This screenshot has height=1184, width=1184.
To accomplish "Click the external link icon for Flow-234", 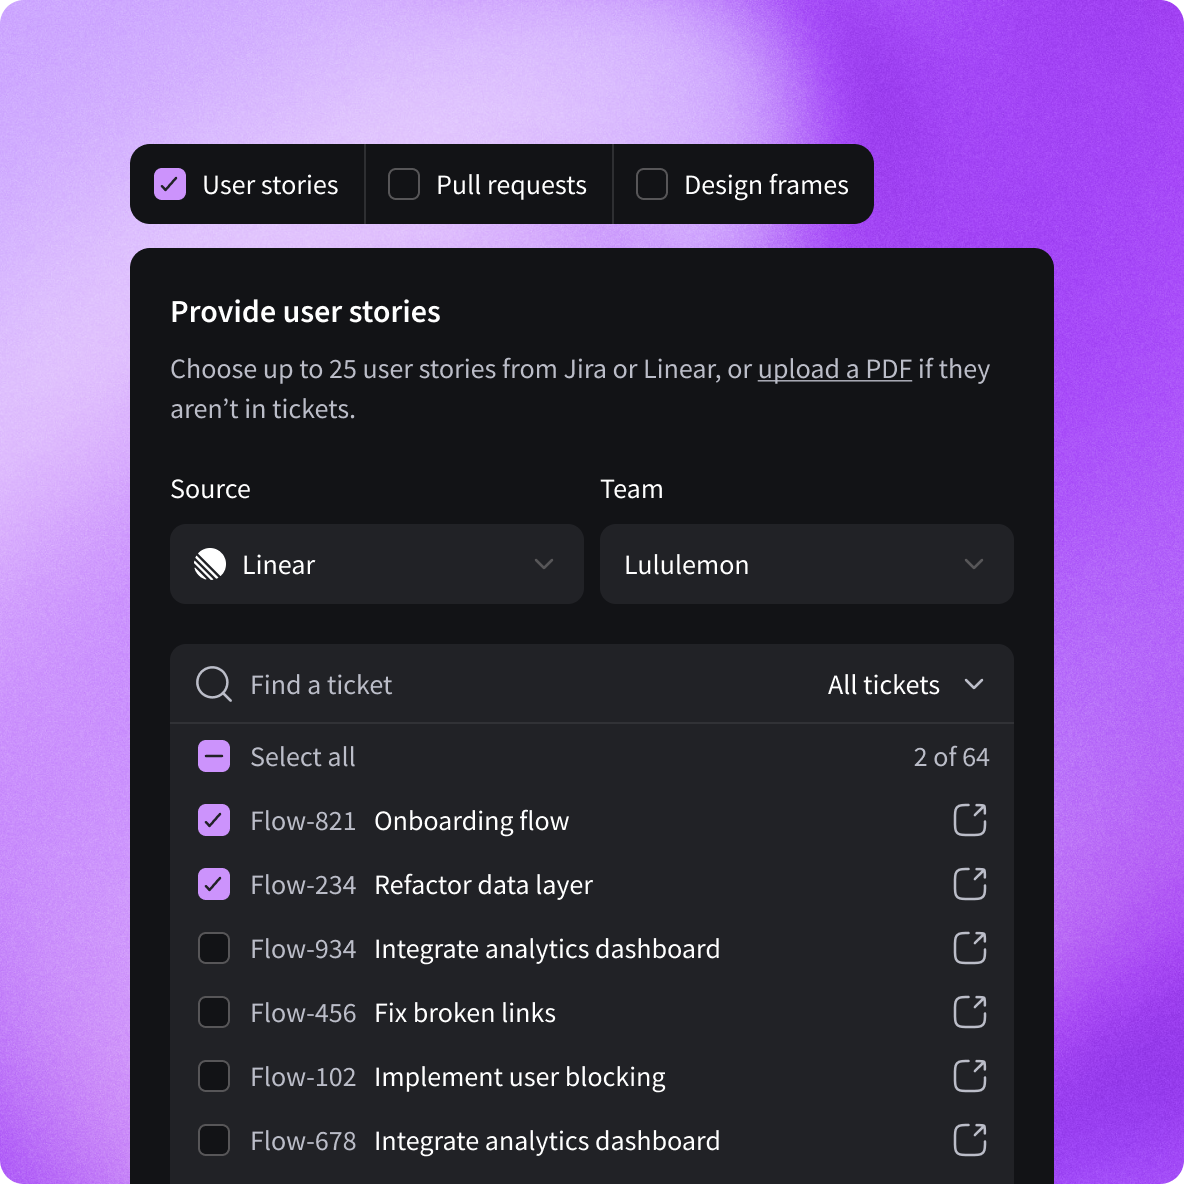I will 969,884.
